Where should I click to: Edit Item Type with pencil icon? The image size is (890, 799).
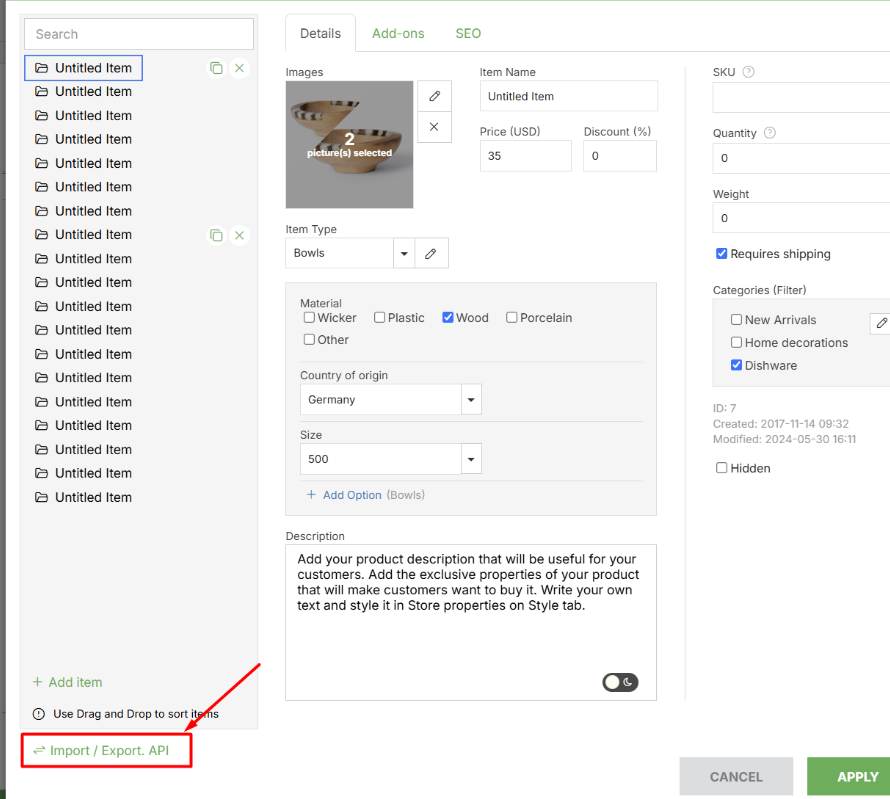tap(431, 253)
